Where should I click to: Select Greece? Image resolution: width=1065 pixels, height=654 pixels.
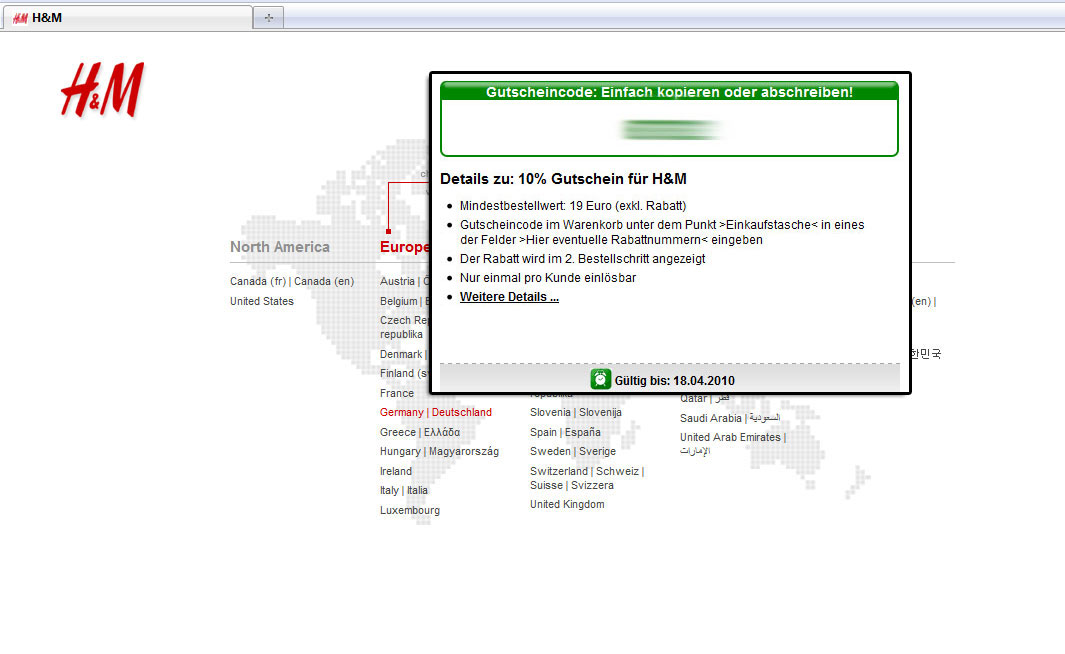point(398,432)
